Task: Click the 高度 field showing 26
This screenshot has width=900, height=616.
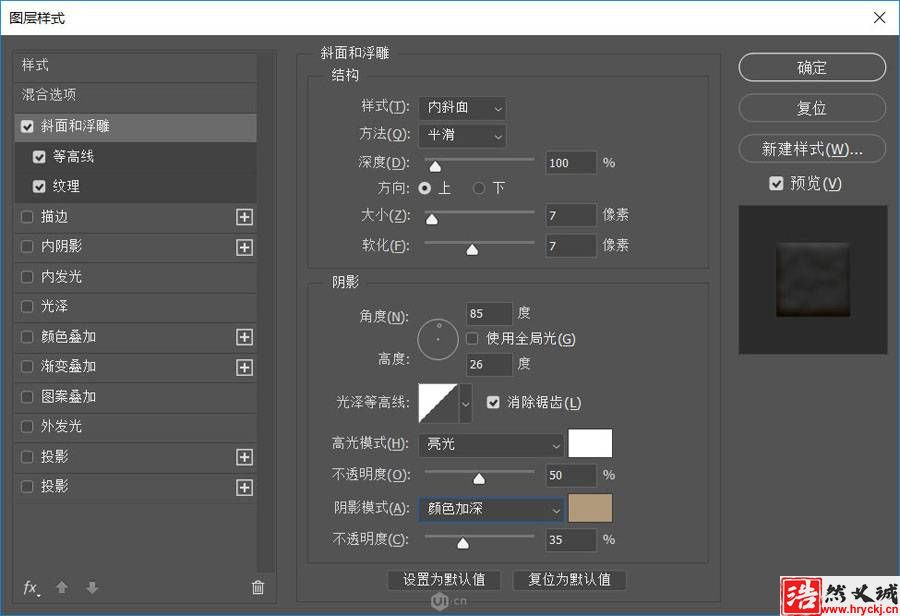Action: 489,365
